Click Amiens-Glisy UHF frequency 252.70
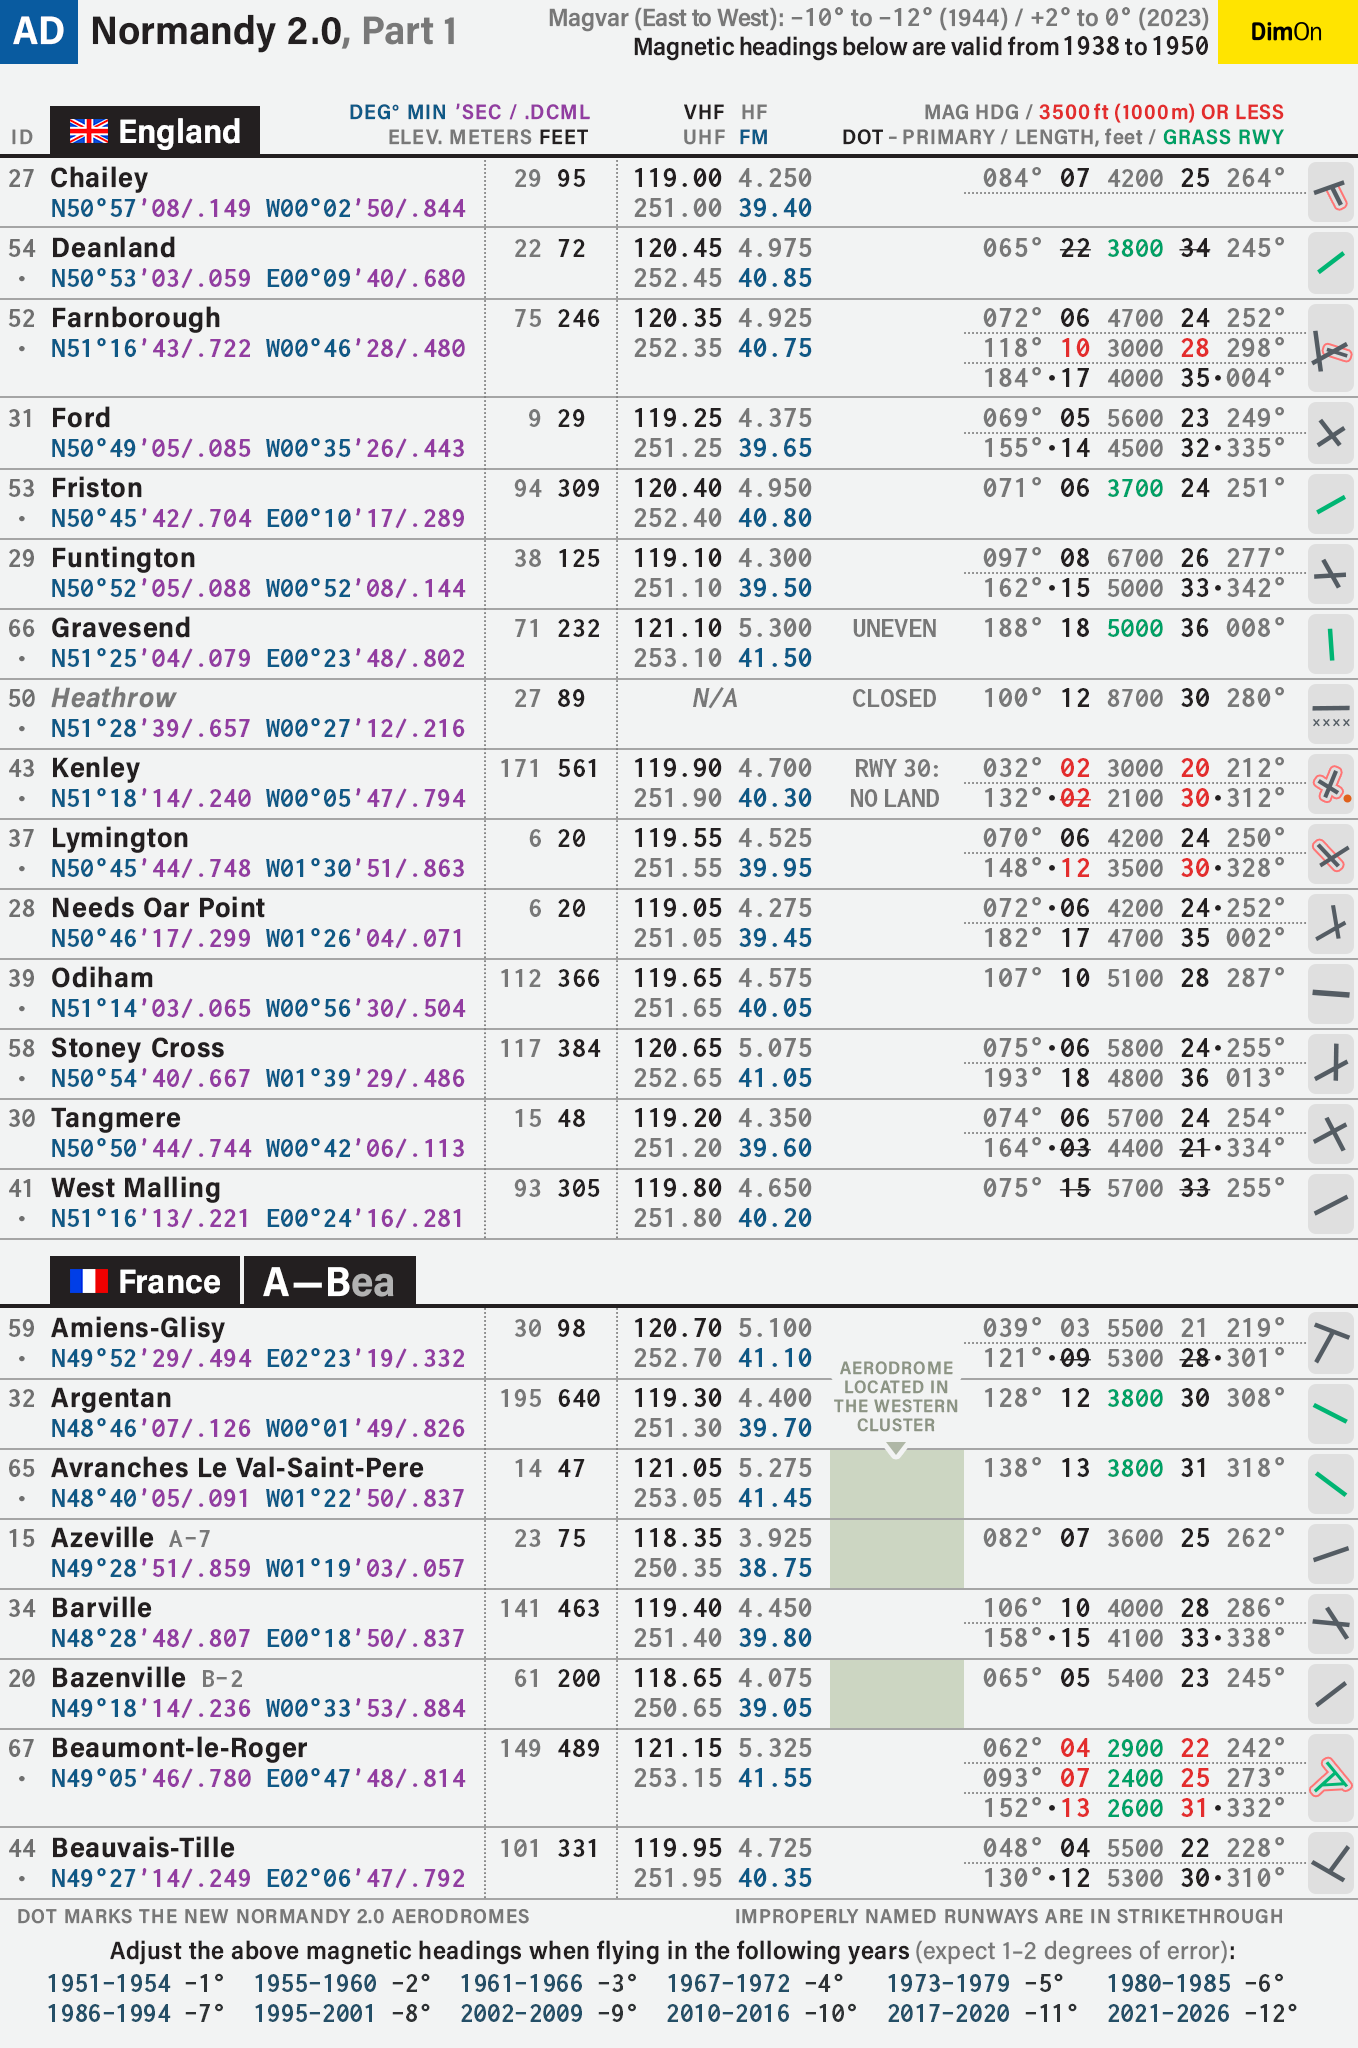This screenshot has width=1358, height=2048. tap(677, 1358)
